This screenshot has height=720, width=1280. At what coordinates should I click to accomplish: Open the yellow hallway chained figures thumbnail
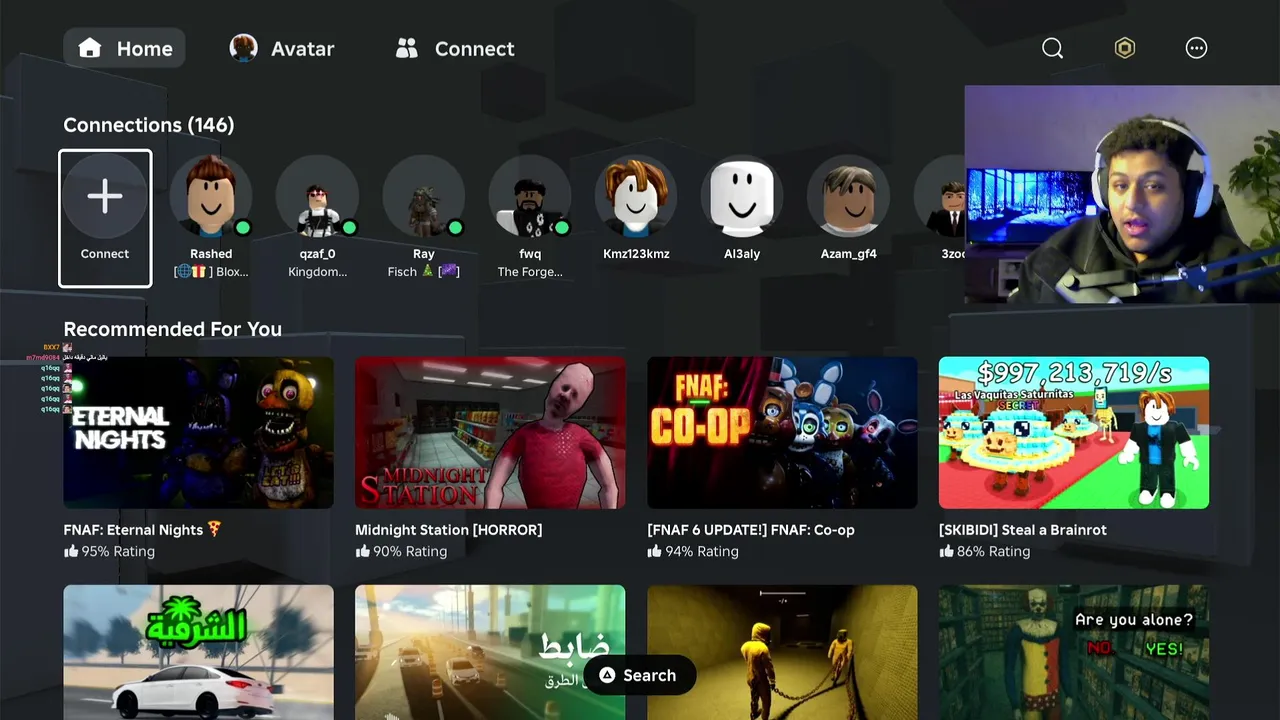click(782, 652)
